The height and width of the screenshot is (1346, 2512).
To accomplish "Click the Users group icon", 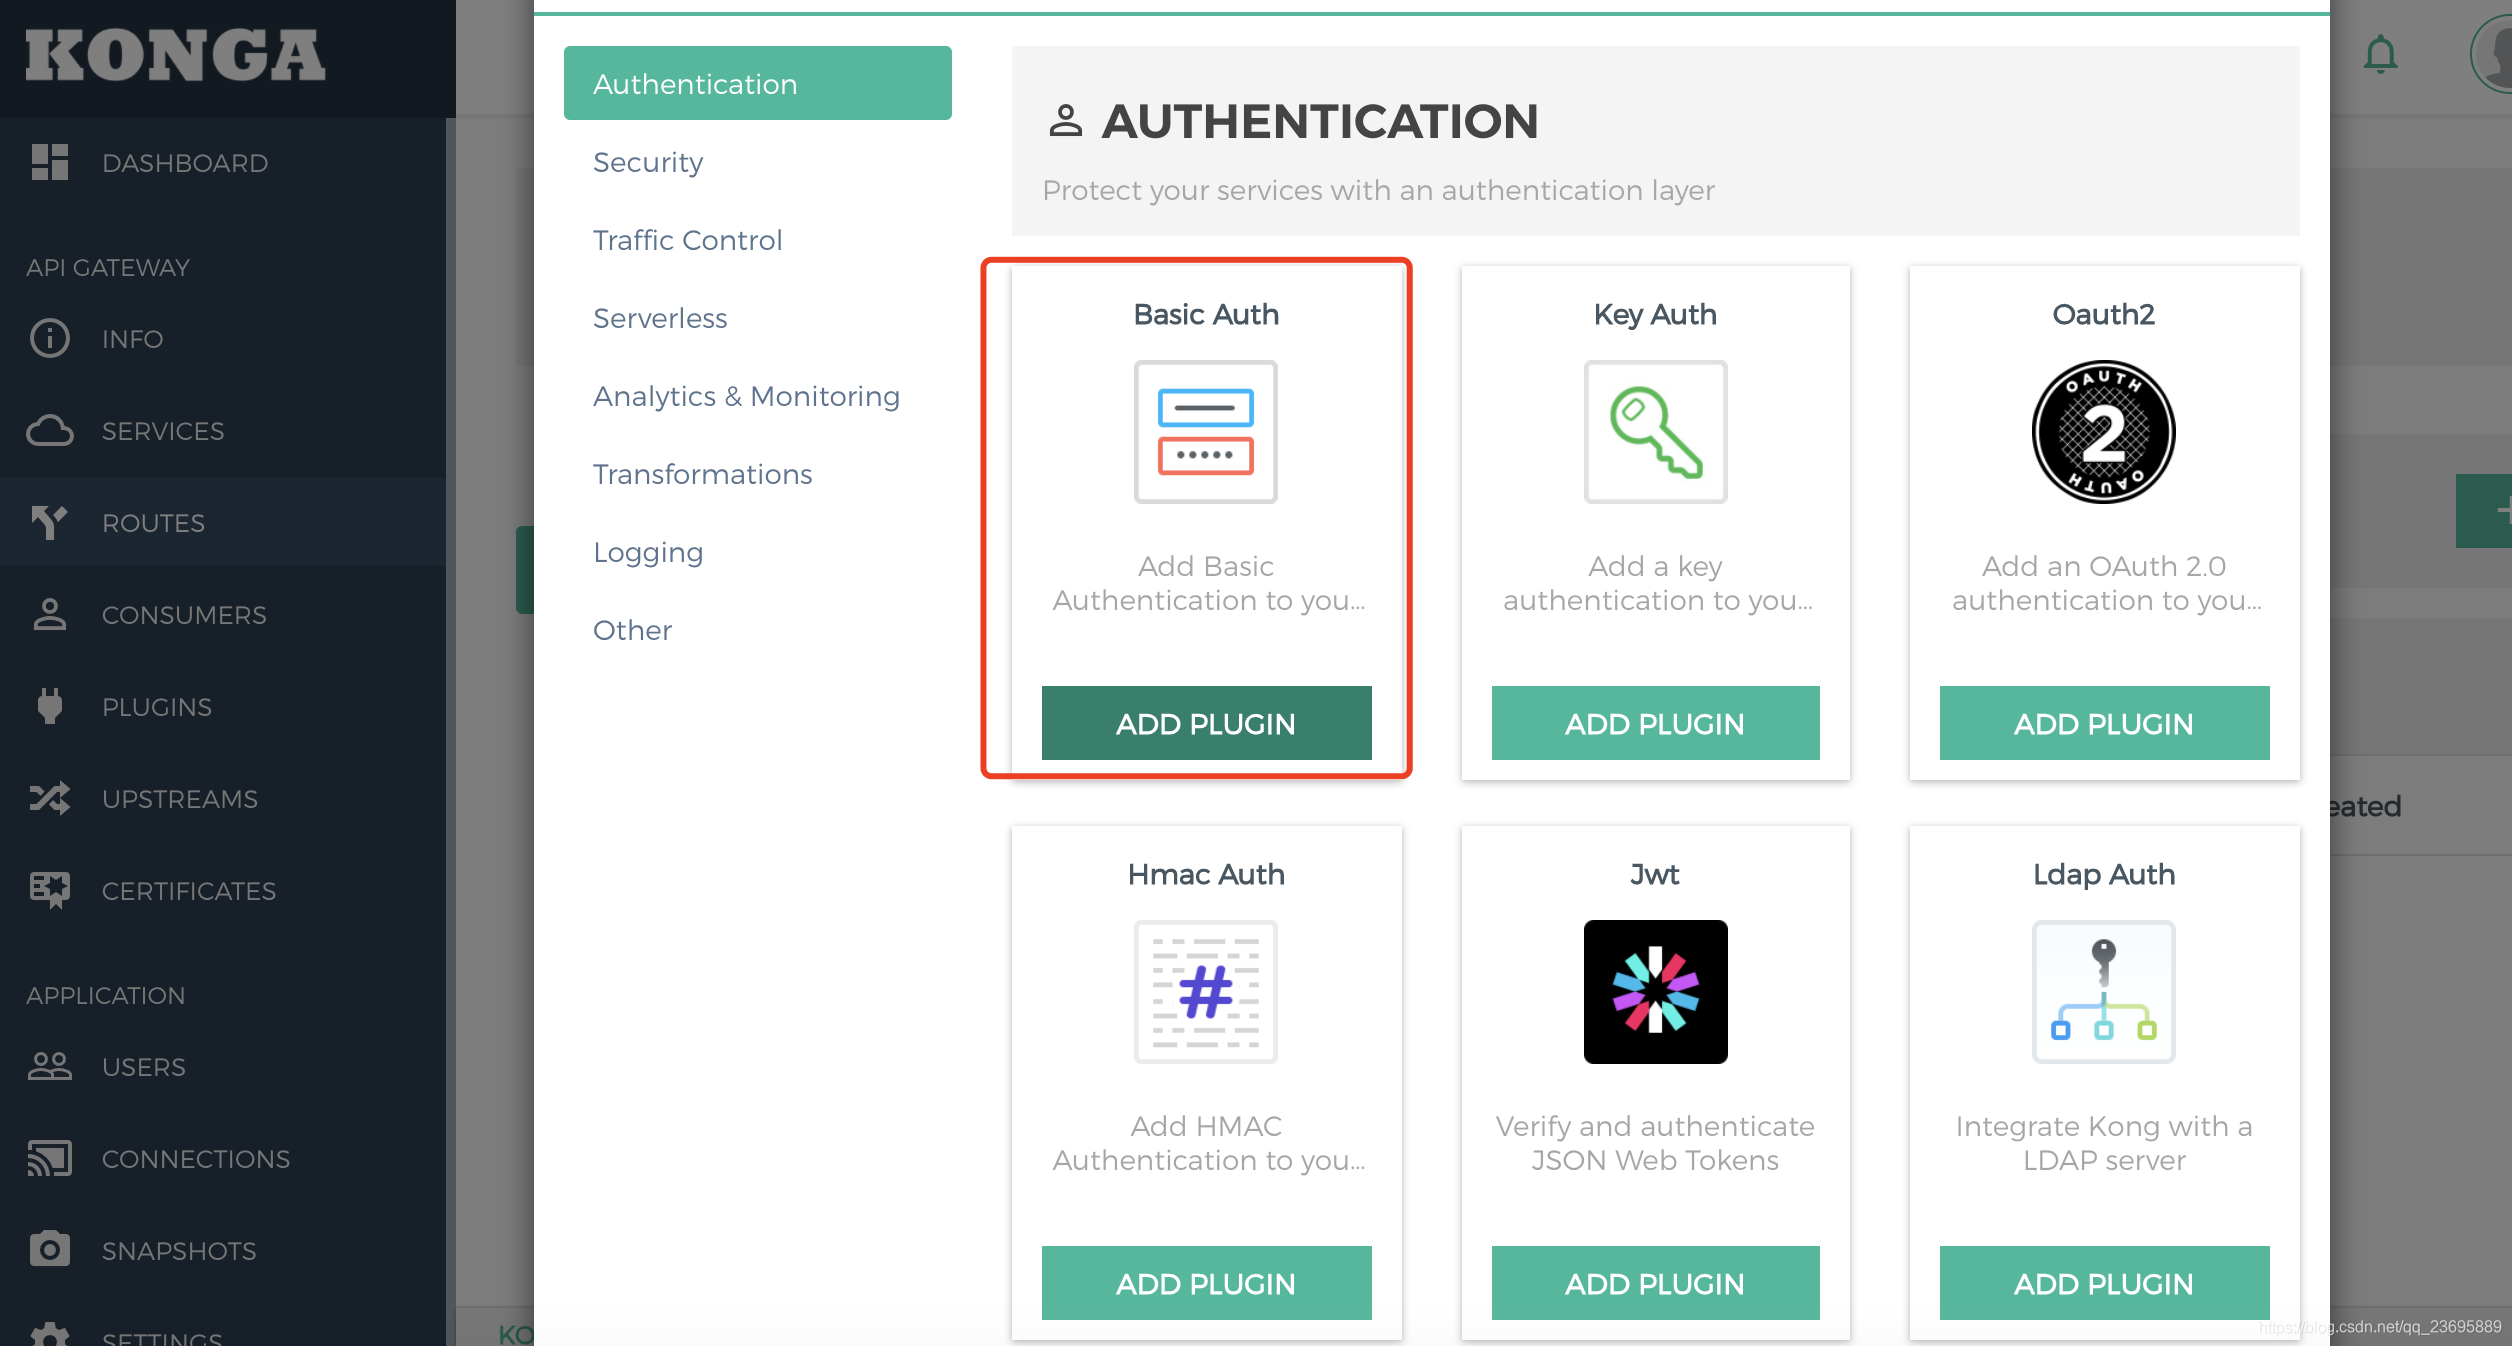I will coord(49,1066).
